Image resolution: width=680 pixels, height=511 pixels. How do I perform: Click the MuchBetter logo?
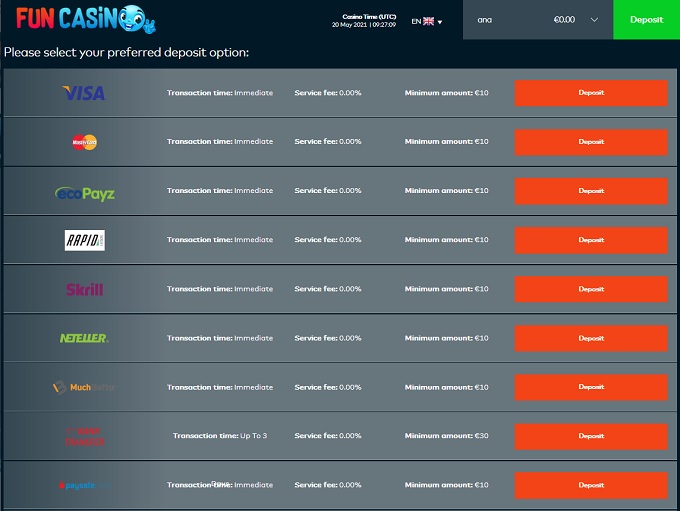tap(84, 387)
